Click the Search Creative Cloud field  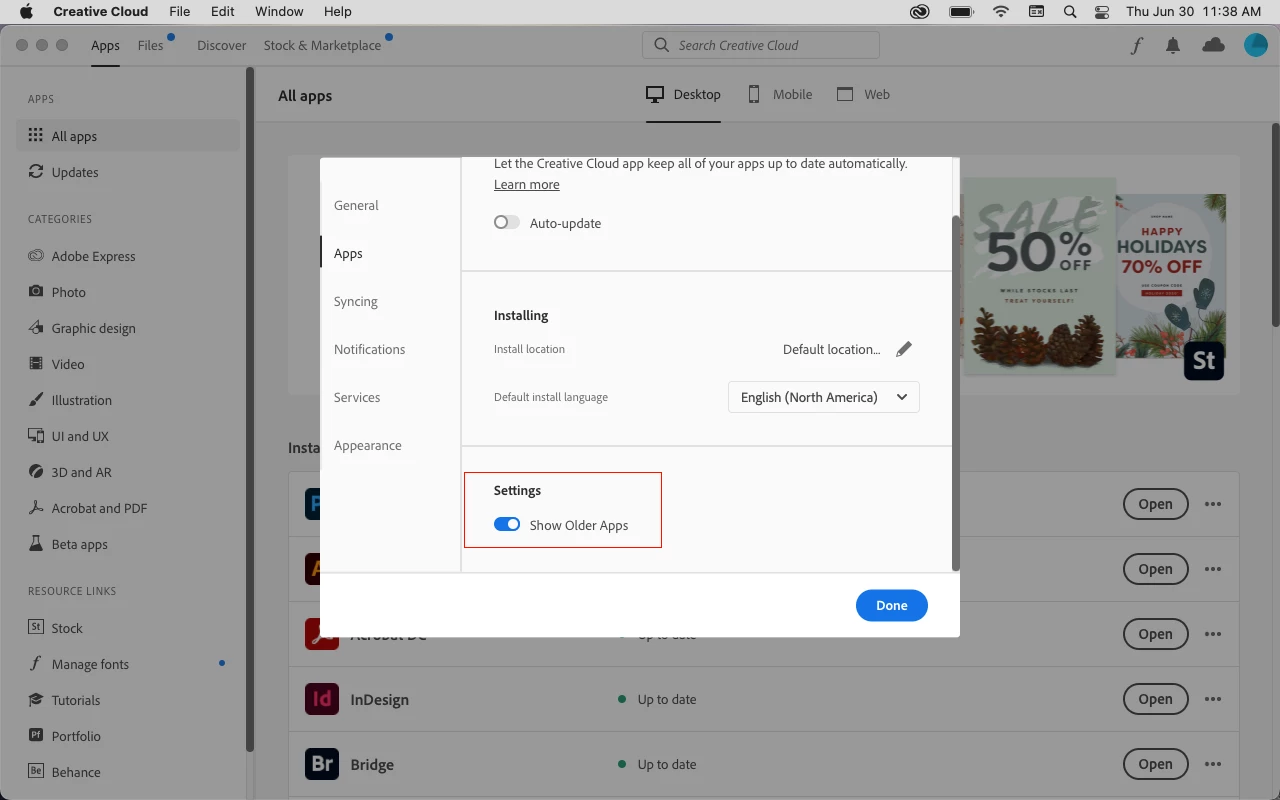tap(761, 45)
